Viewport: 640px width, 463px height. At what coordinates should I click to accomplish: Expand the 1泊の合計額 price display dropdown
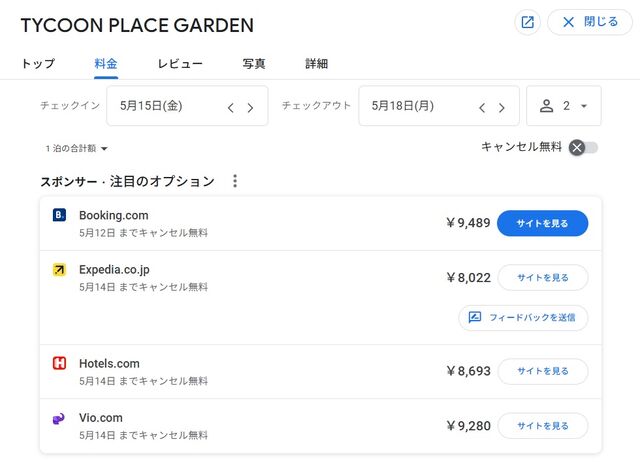click(76, 148)
